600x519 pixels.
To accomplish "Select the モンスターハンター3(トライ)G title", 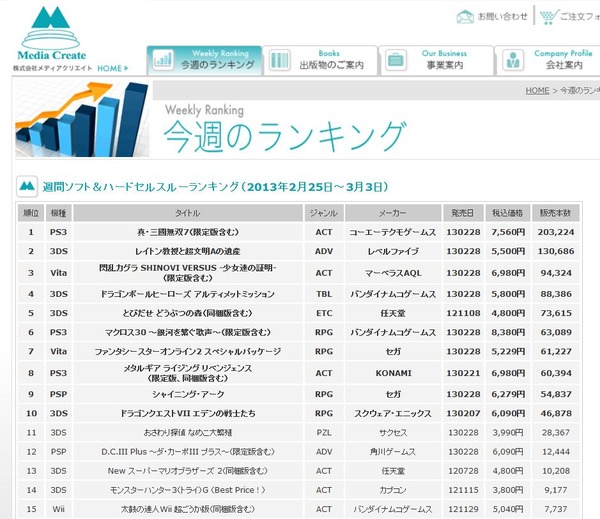I will pos(188,490).
